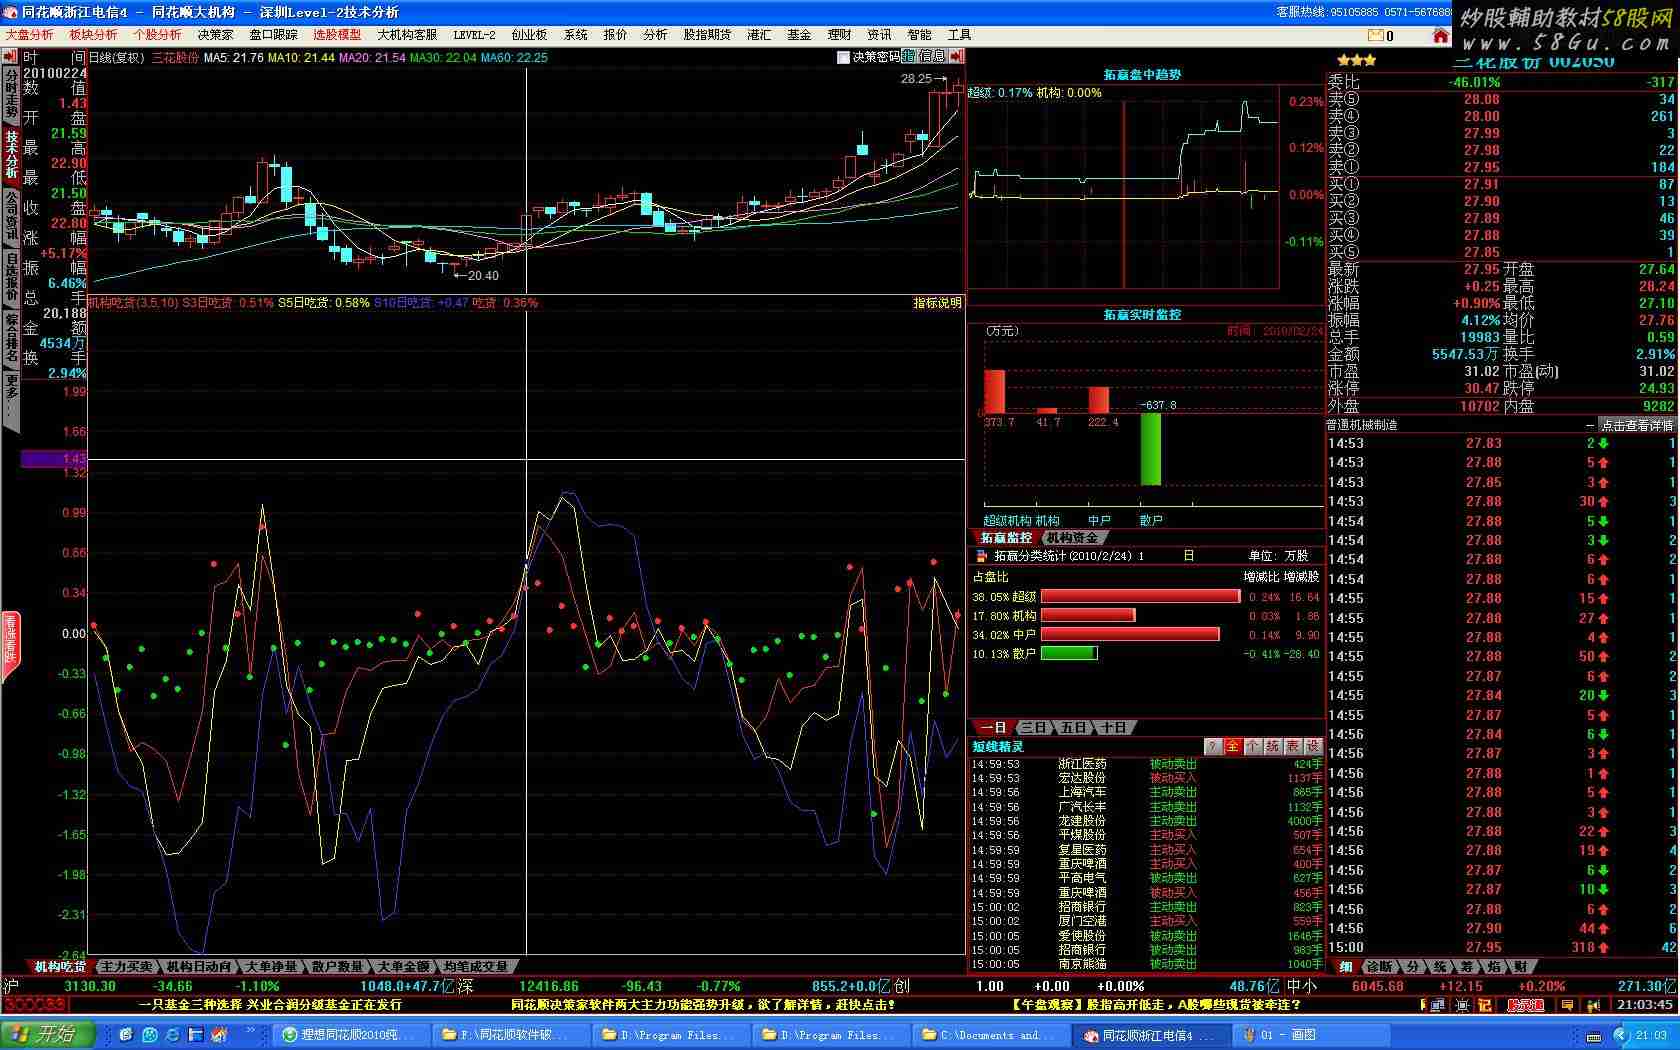The width and height of the screenshot is (1680, 1050).
Task: Open the 理想同花顺2010 taskbar item
Action: click(x=350, y=1035)
